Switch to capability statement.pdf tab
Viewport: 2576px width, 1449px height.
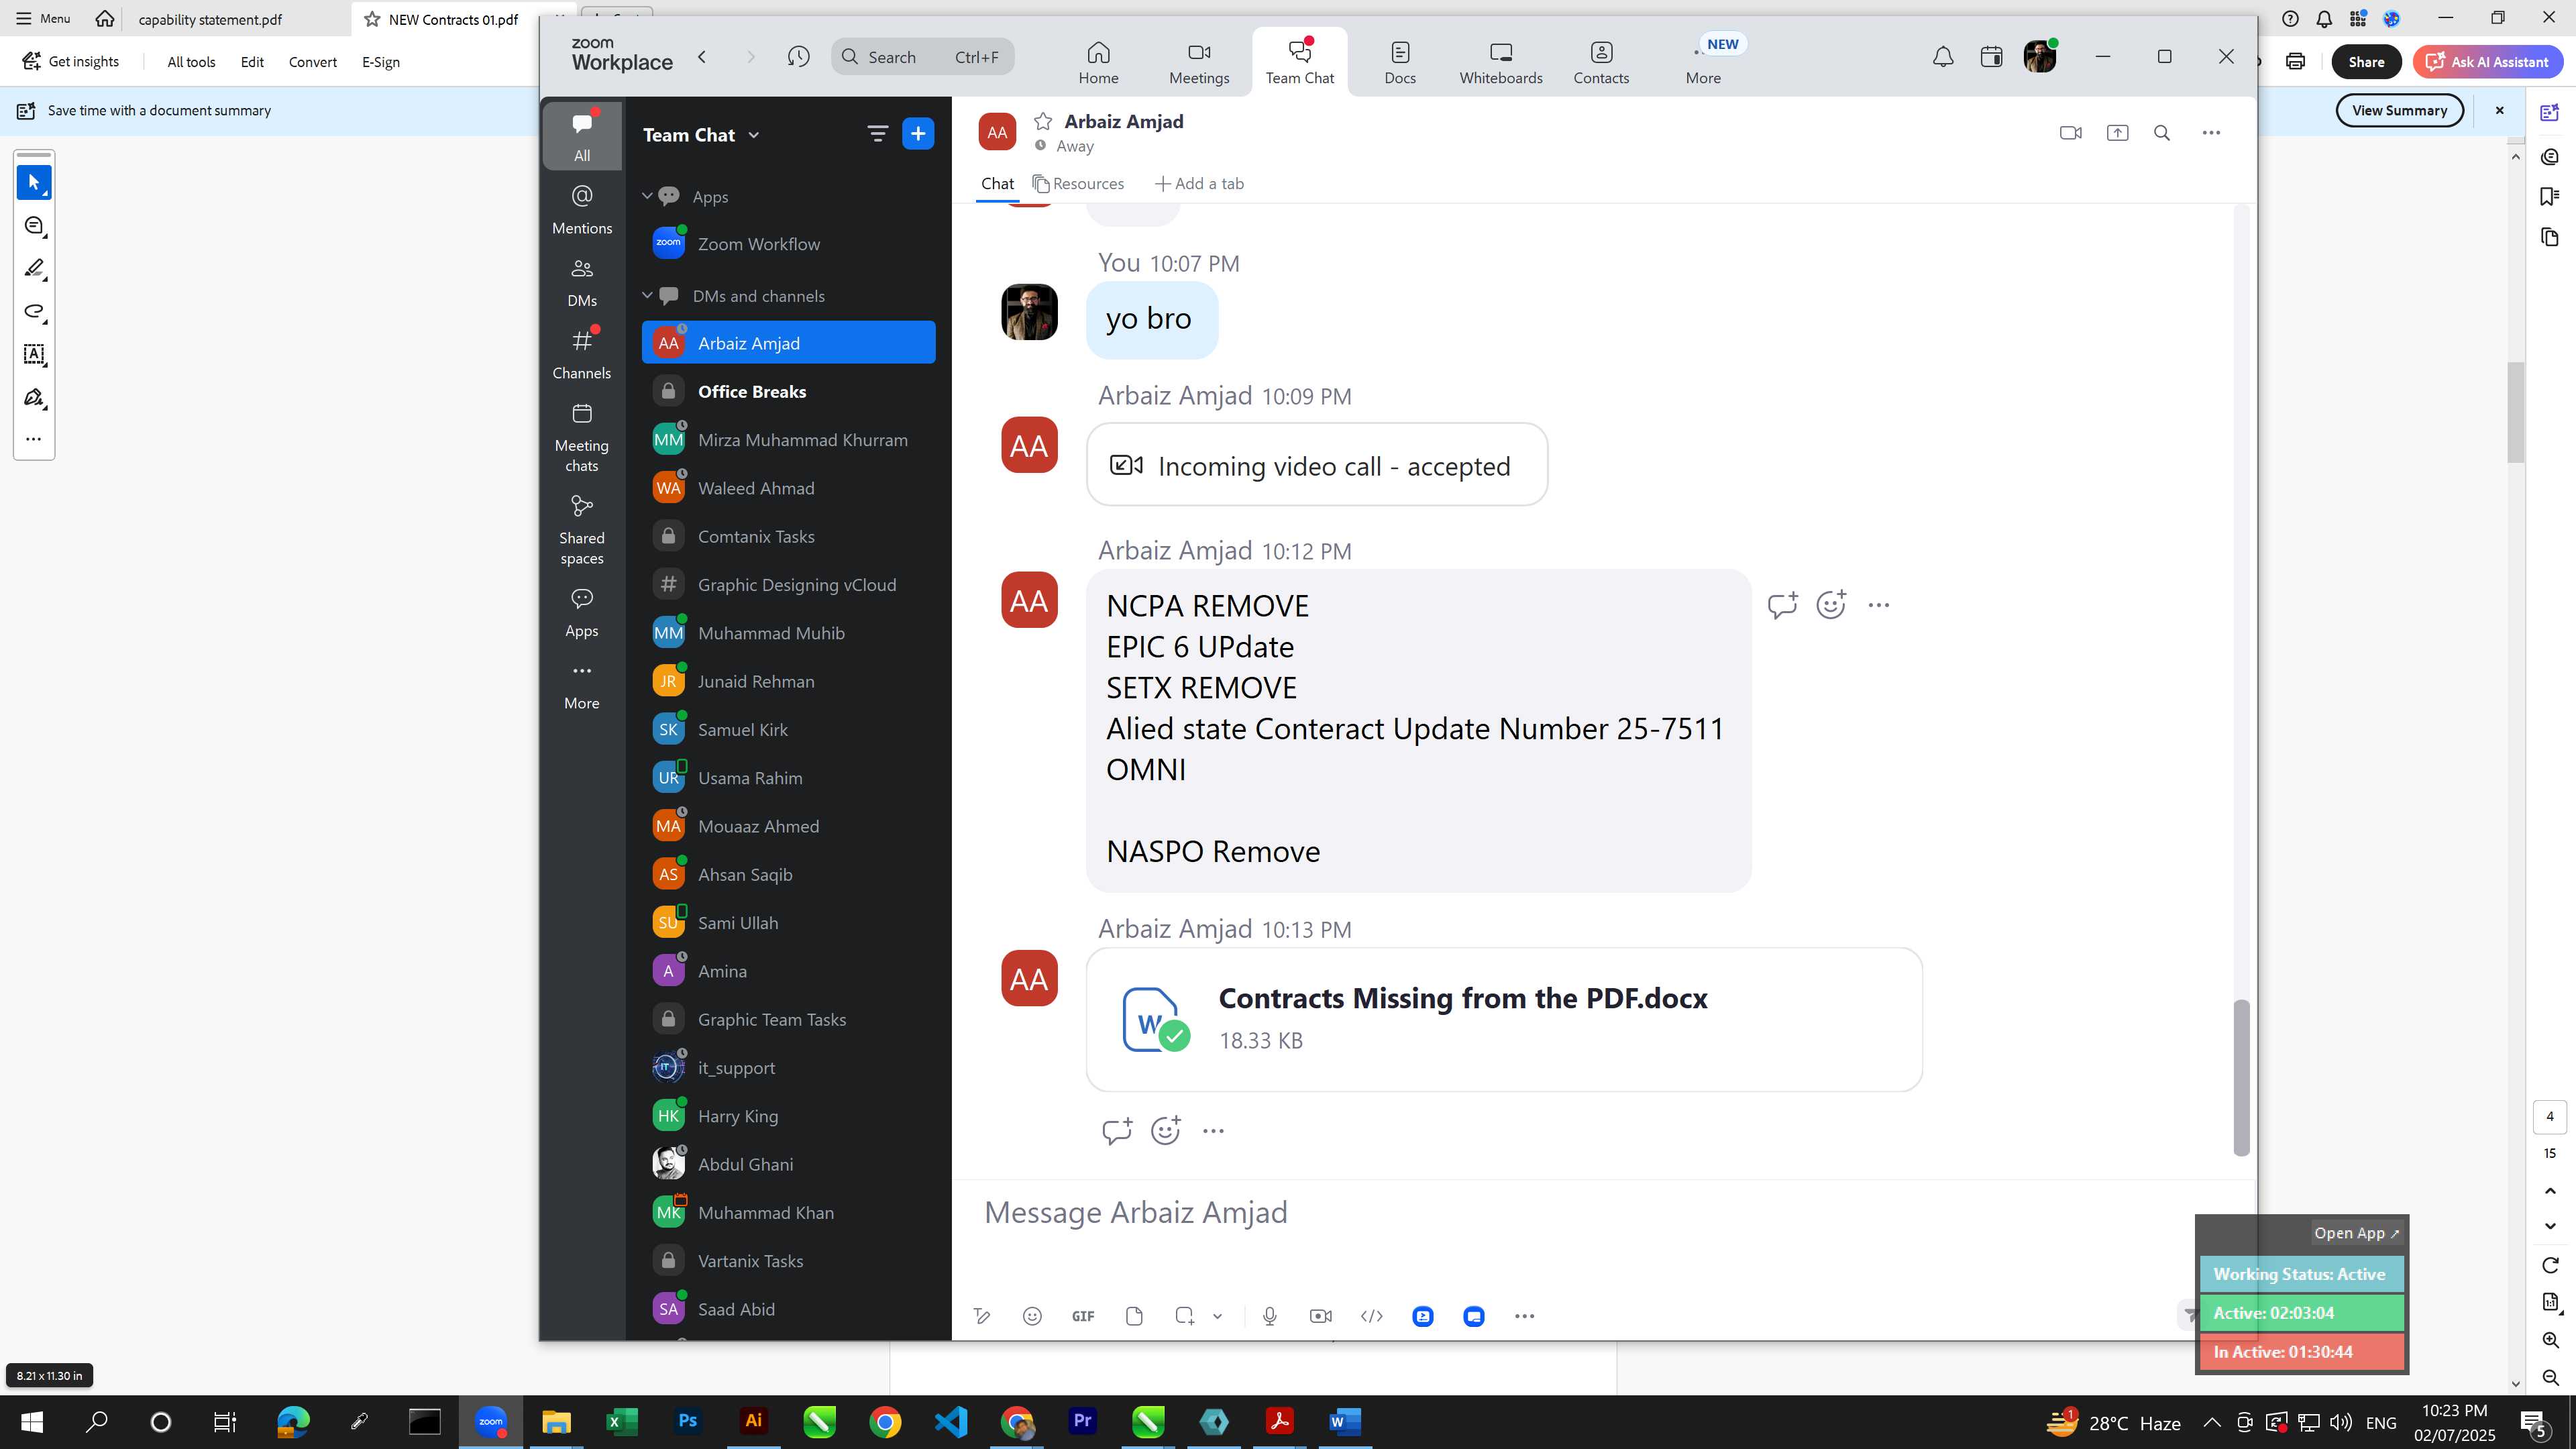click(210, 19)
